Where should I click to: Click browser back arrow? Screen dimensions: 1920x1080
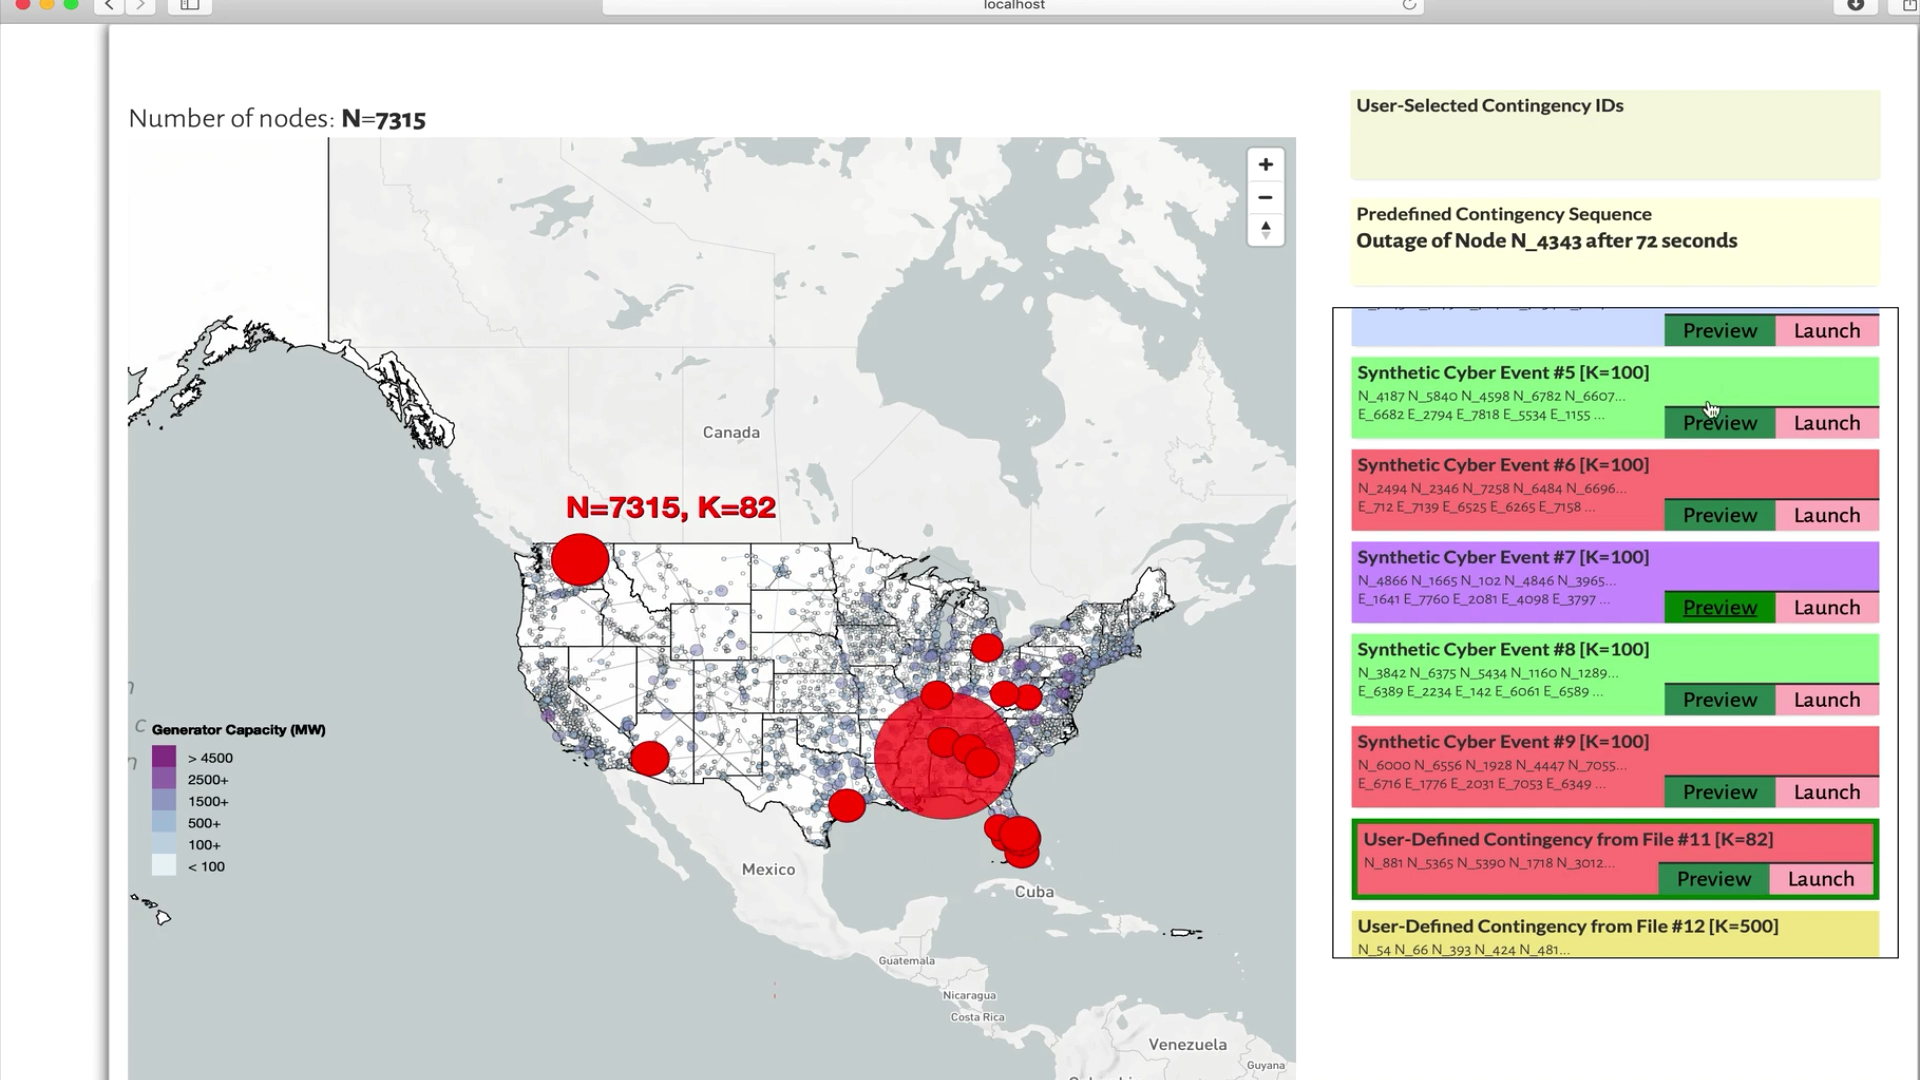[x=109, y=6]
